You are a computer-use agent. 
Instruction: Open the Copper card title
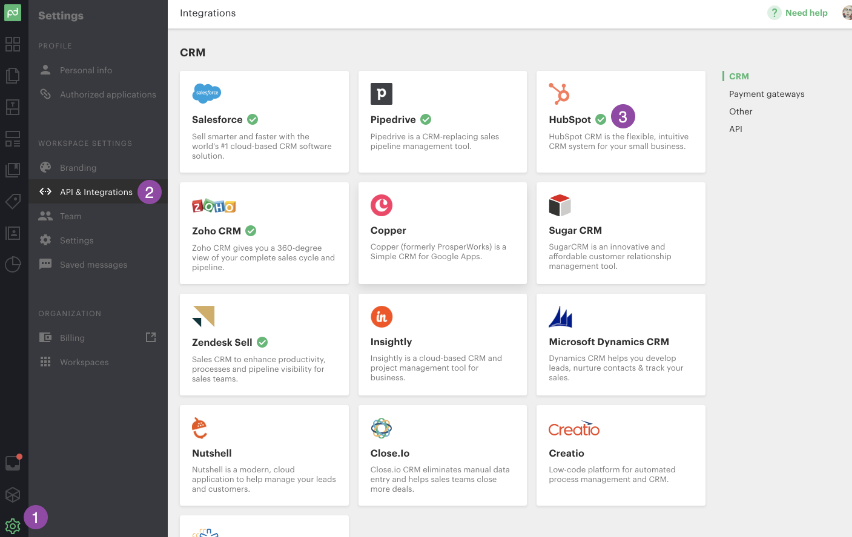pos(388,230)
